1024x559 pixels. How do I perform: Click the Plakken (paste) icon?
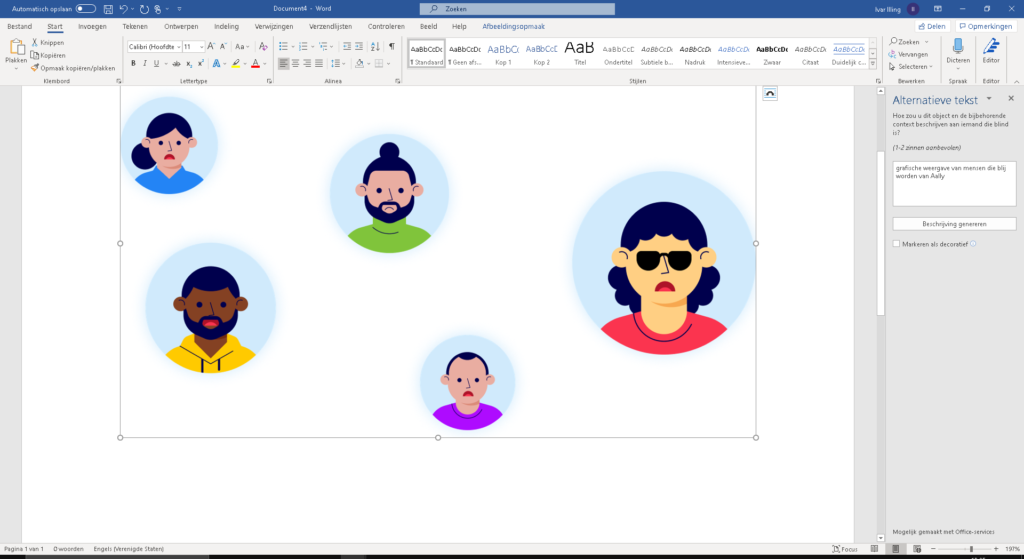[16, 48]
